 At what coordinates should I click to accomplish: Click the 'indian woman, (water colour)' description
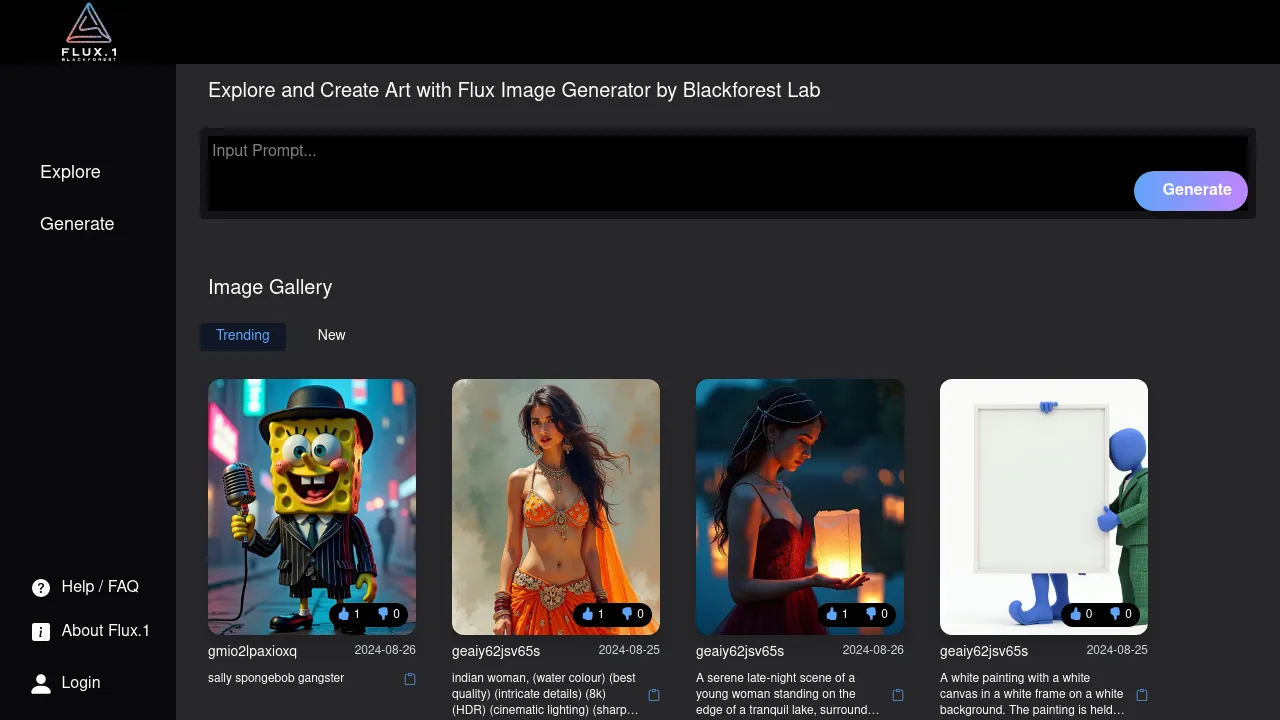pyautogui.click(x=545, y=694)
